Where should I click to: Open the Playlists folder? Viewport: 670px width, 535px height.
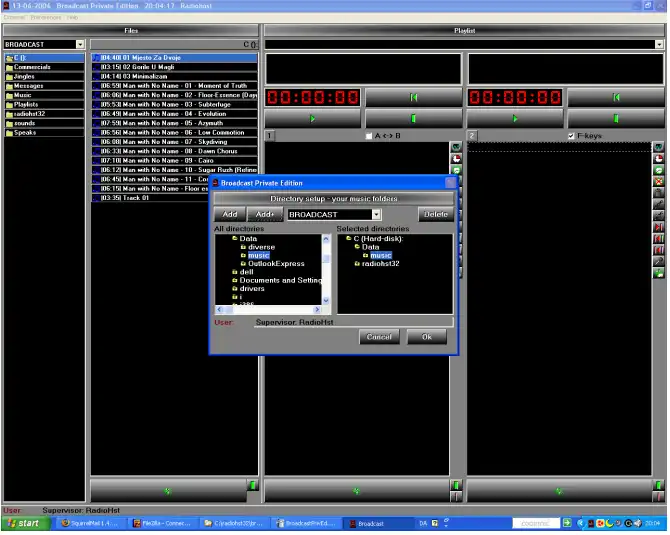(30, 104)
